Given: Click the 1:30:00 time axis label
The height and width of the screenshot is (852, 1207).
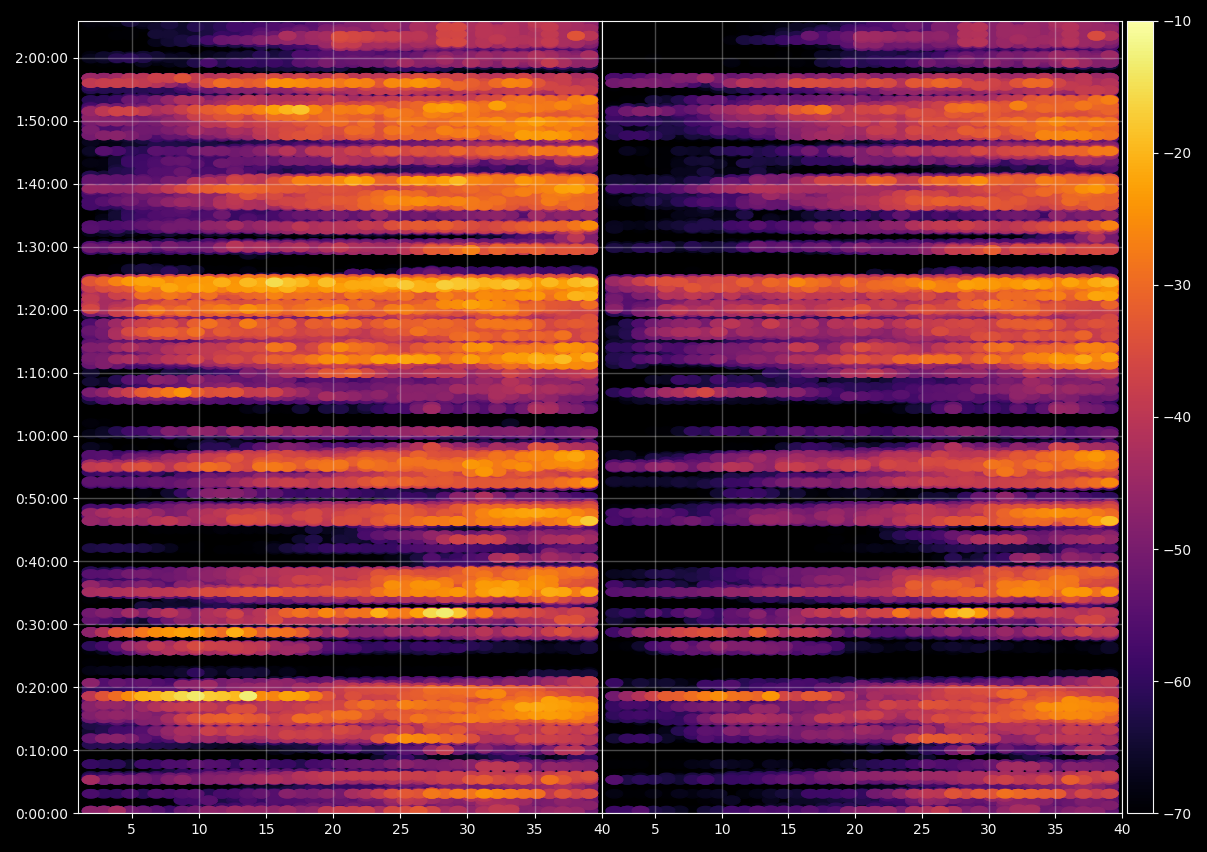Looking at the screenshot, I should (x=41, y=247).
